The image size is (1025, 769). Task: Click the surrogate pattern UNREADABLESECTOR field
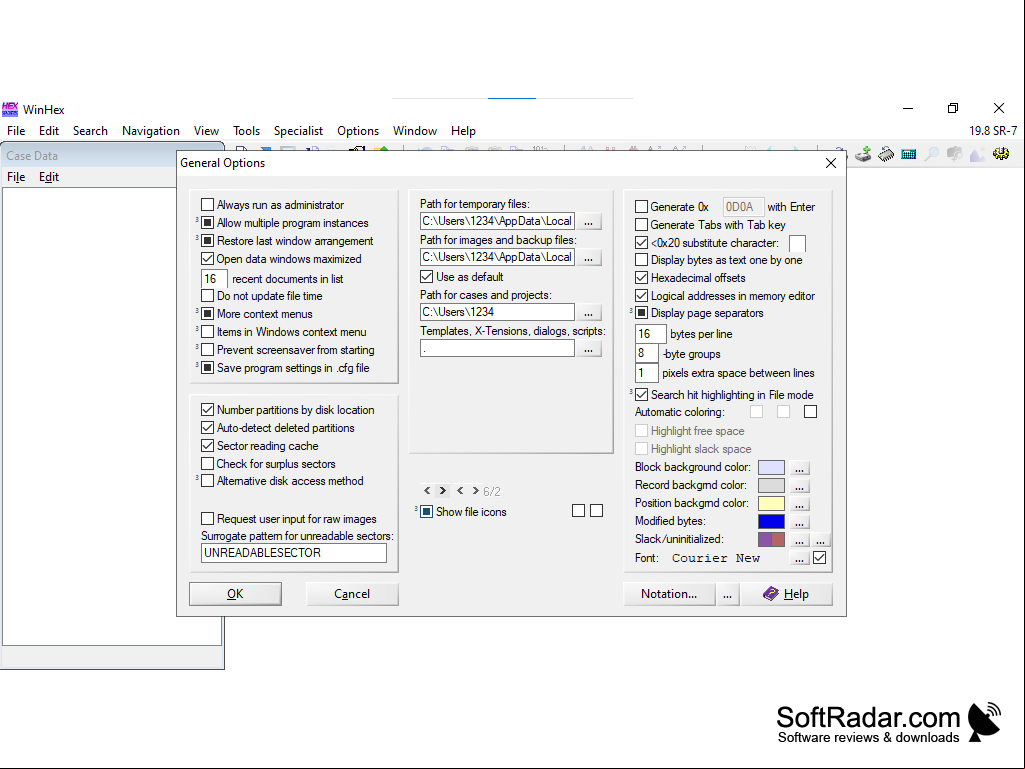(x=294, y=553)
